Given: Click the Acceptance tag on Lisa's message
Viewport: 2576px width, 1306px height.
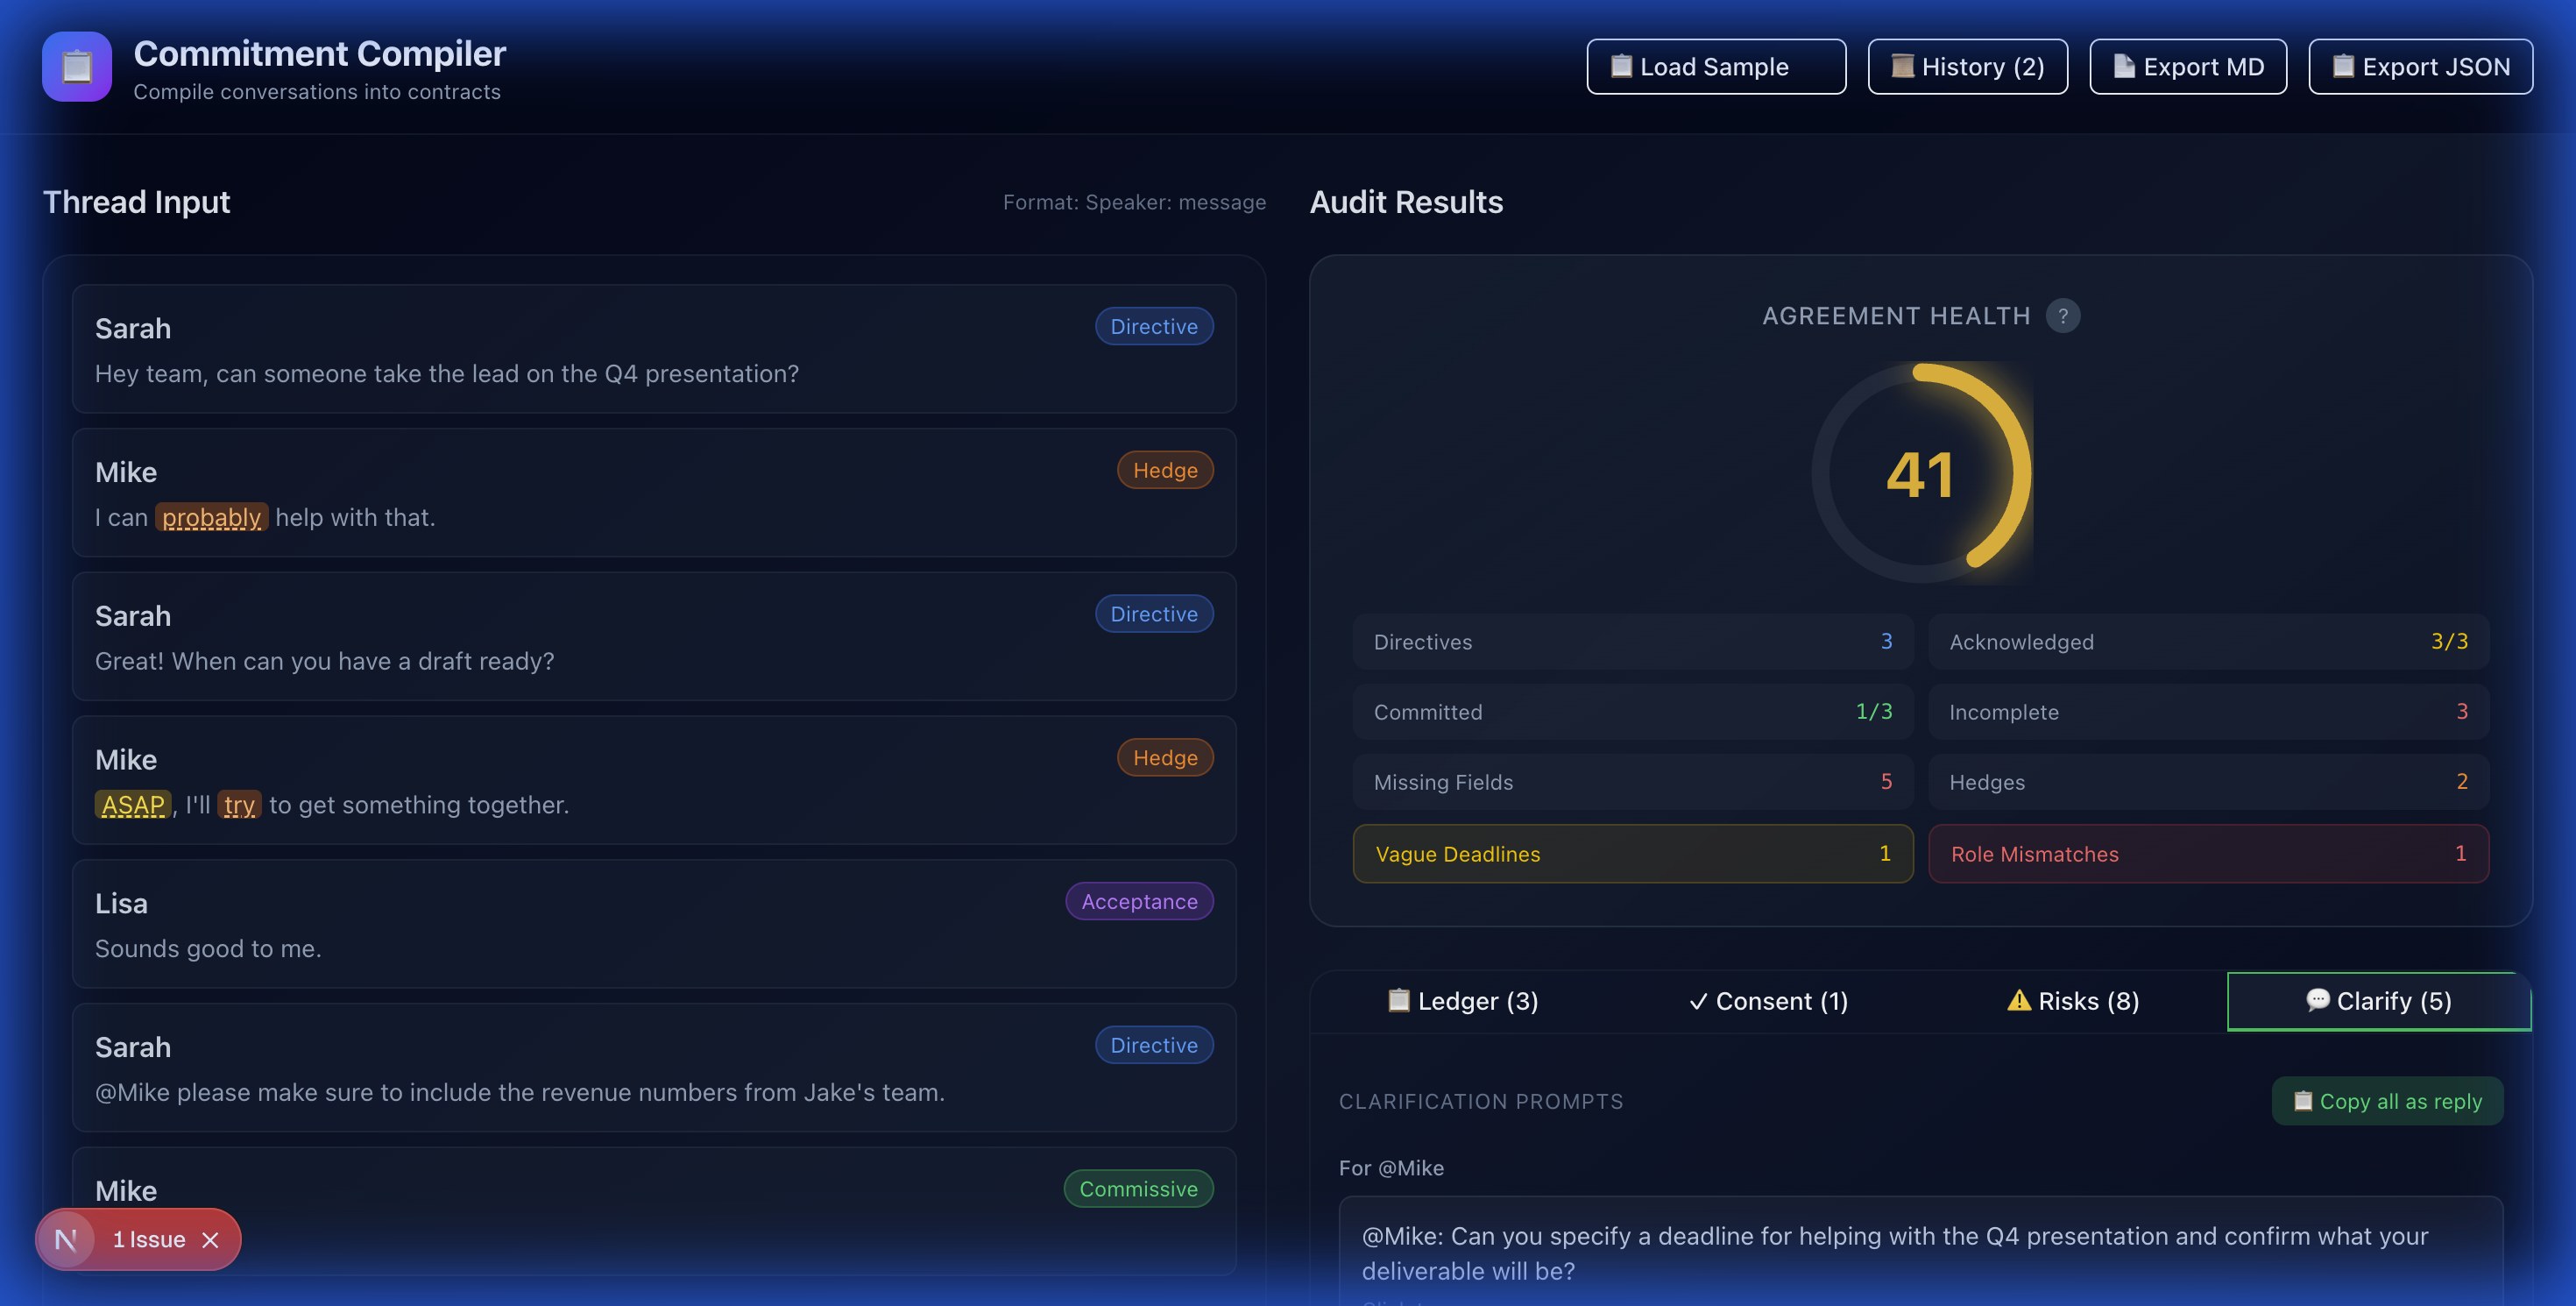Looking at the screenshot, I should [1139, 901].
